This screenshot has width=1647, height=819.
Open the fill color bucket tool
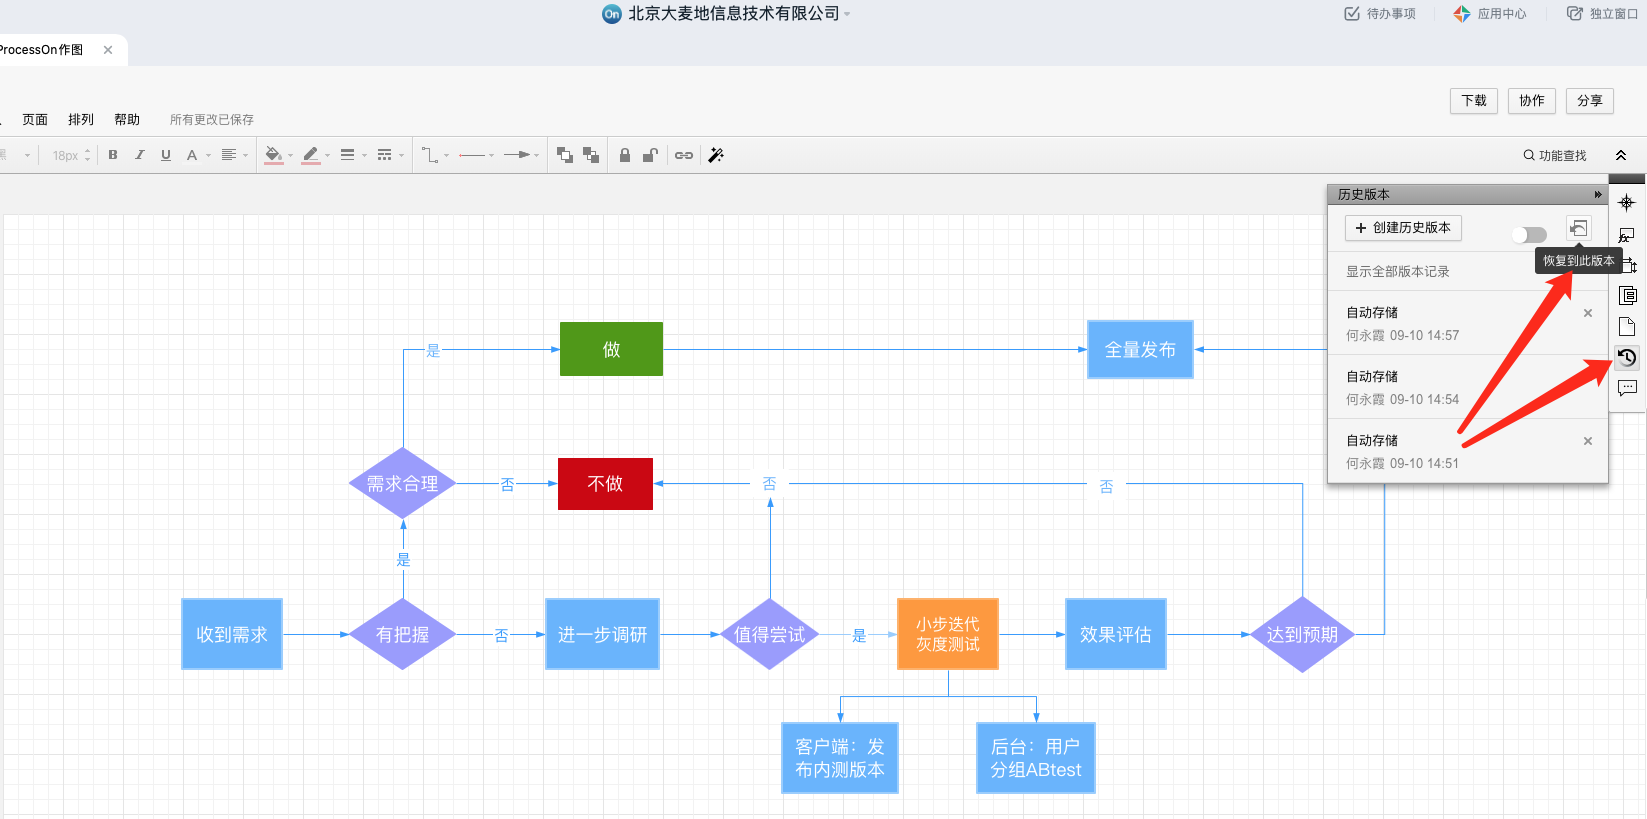278,155
